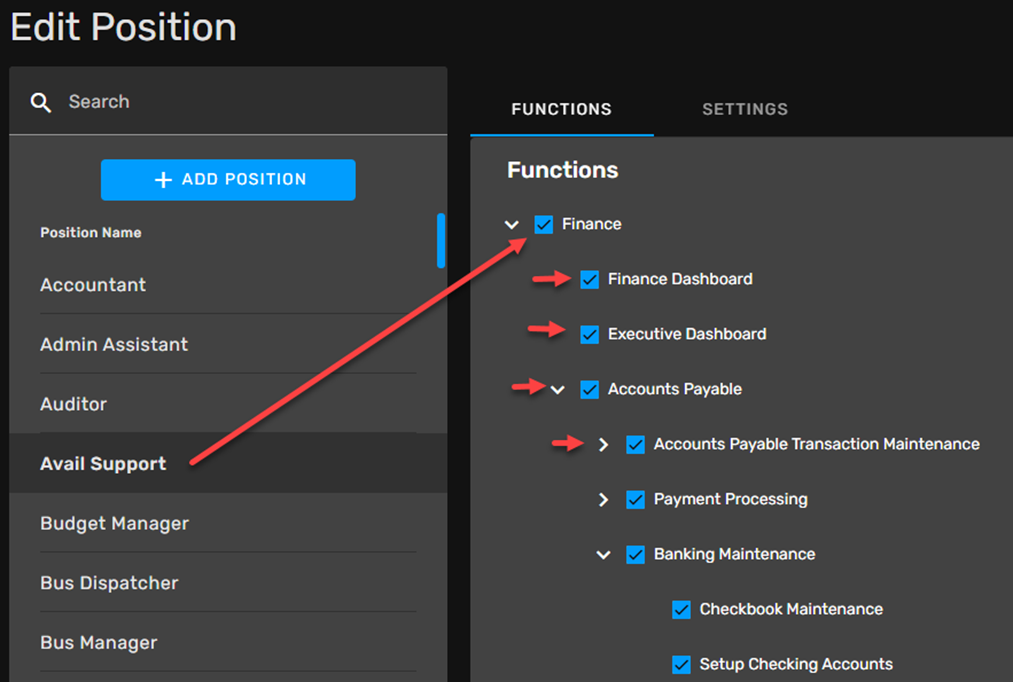Collapse the Finance tree node
This screenshot has width=1013, height=682.
coord(512,225)
